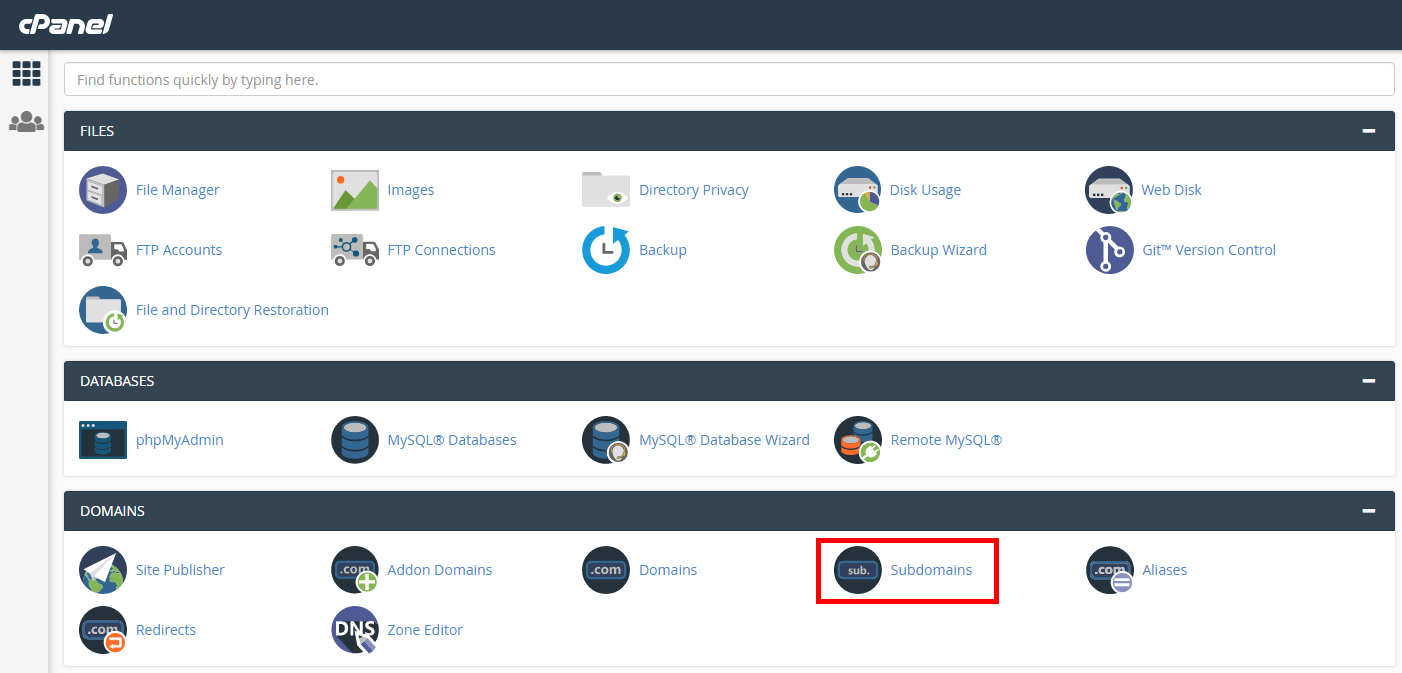1402x673 pixels.
Task: Go to Directory Privacy link
Action: (x=694, y=190)
